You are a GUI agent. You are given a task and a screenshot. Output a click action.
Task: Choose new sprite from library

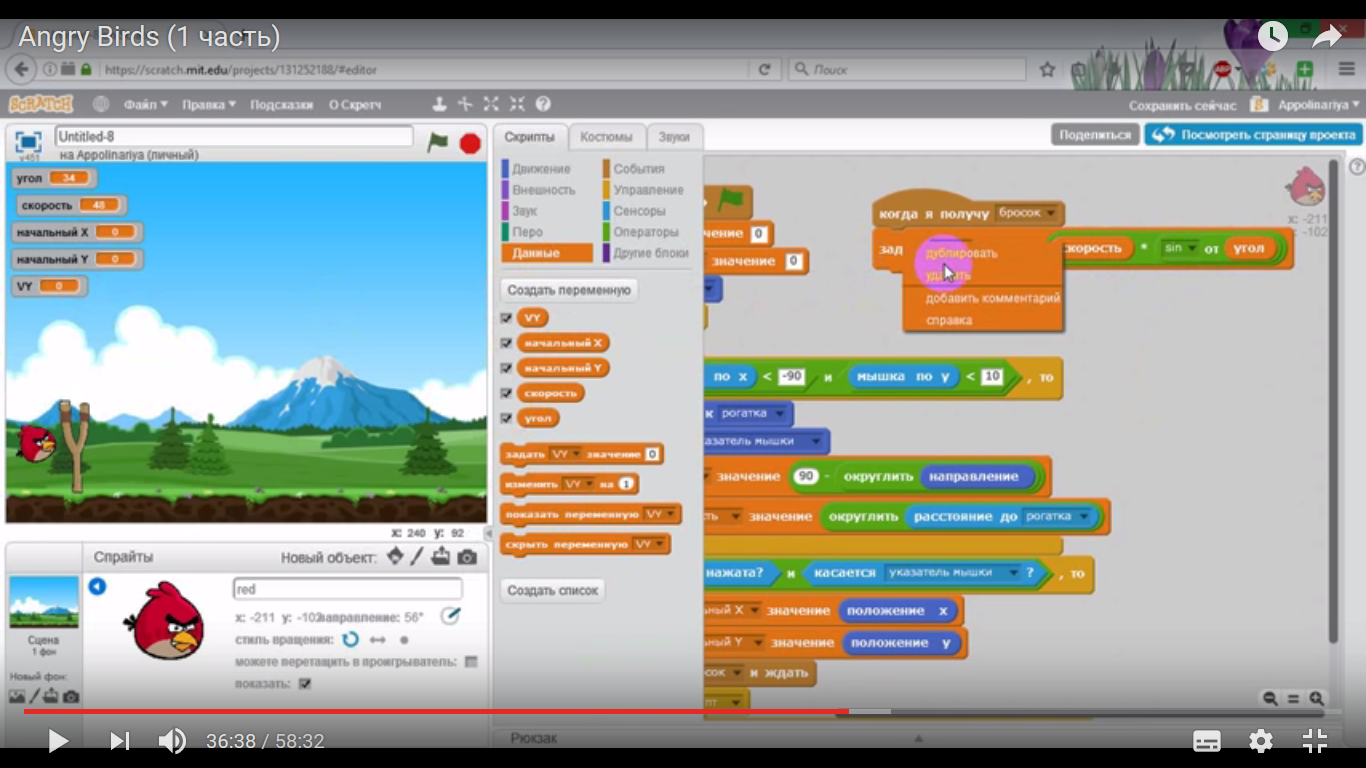click(x=395, y=557)
